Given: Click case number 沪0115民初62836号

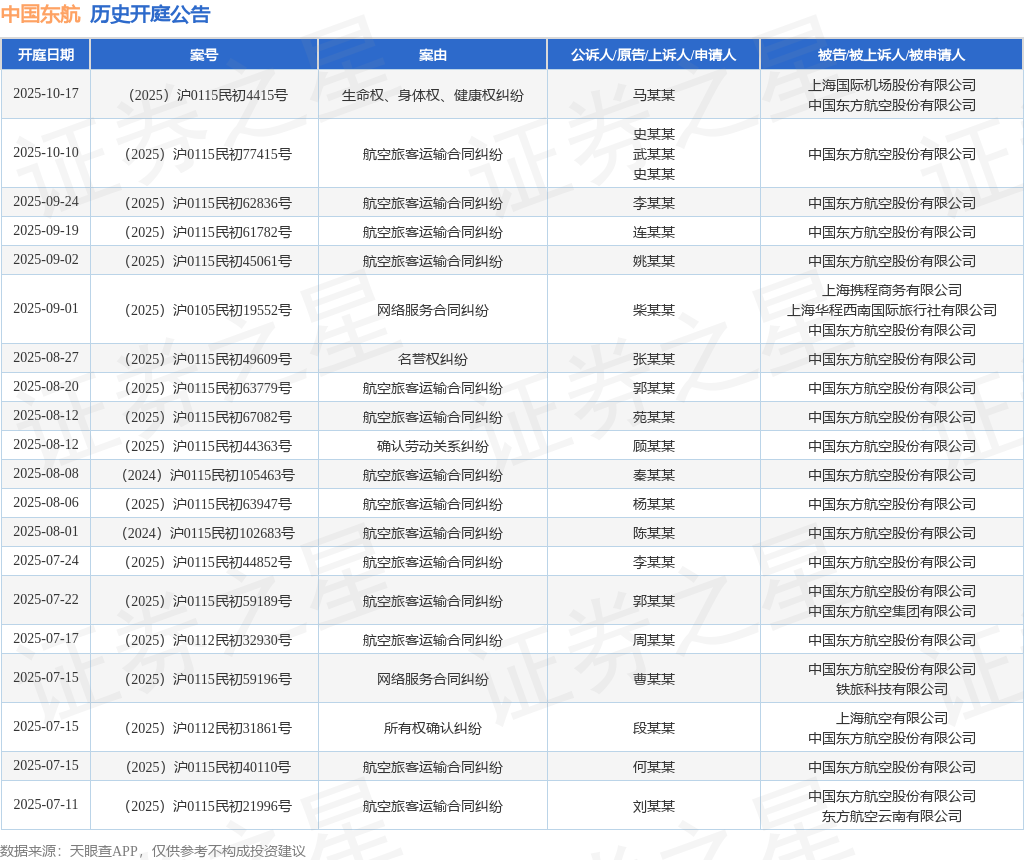Looking at the screenshot, I should click(208, 203).
